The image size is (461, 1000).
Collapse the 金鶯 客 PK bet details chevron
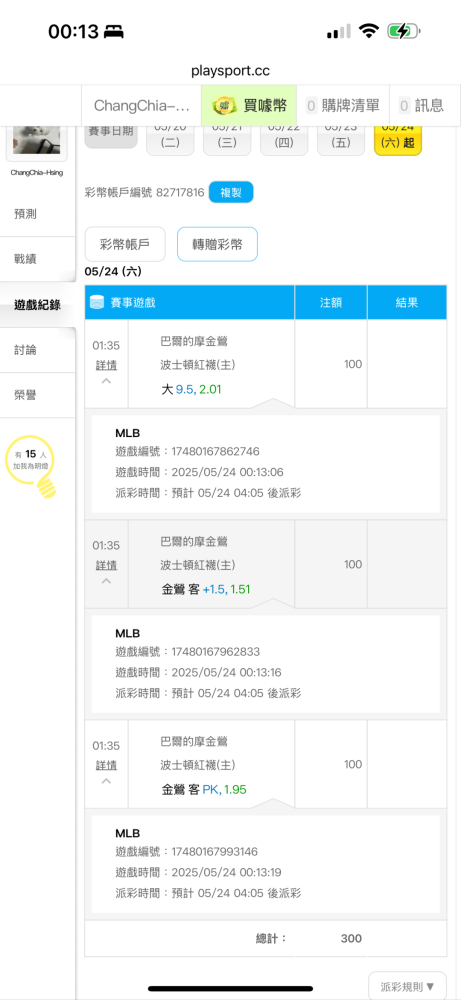click(x=106, y=781)
